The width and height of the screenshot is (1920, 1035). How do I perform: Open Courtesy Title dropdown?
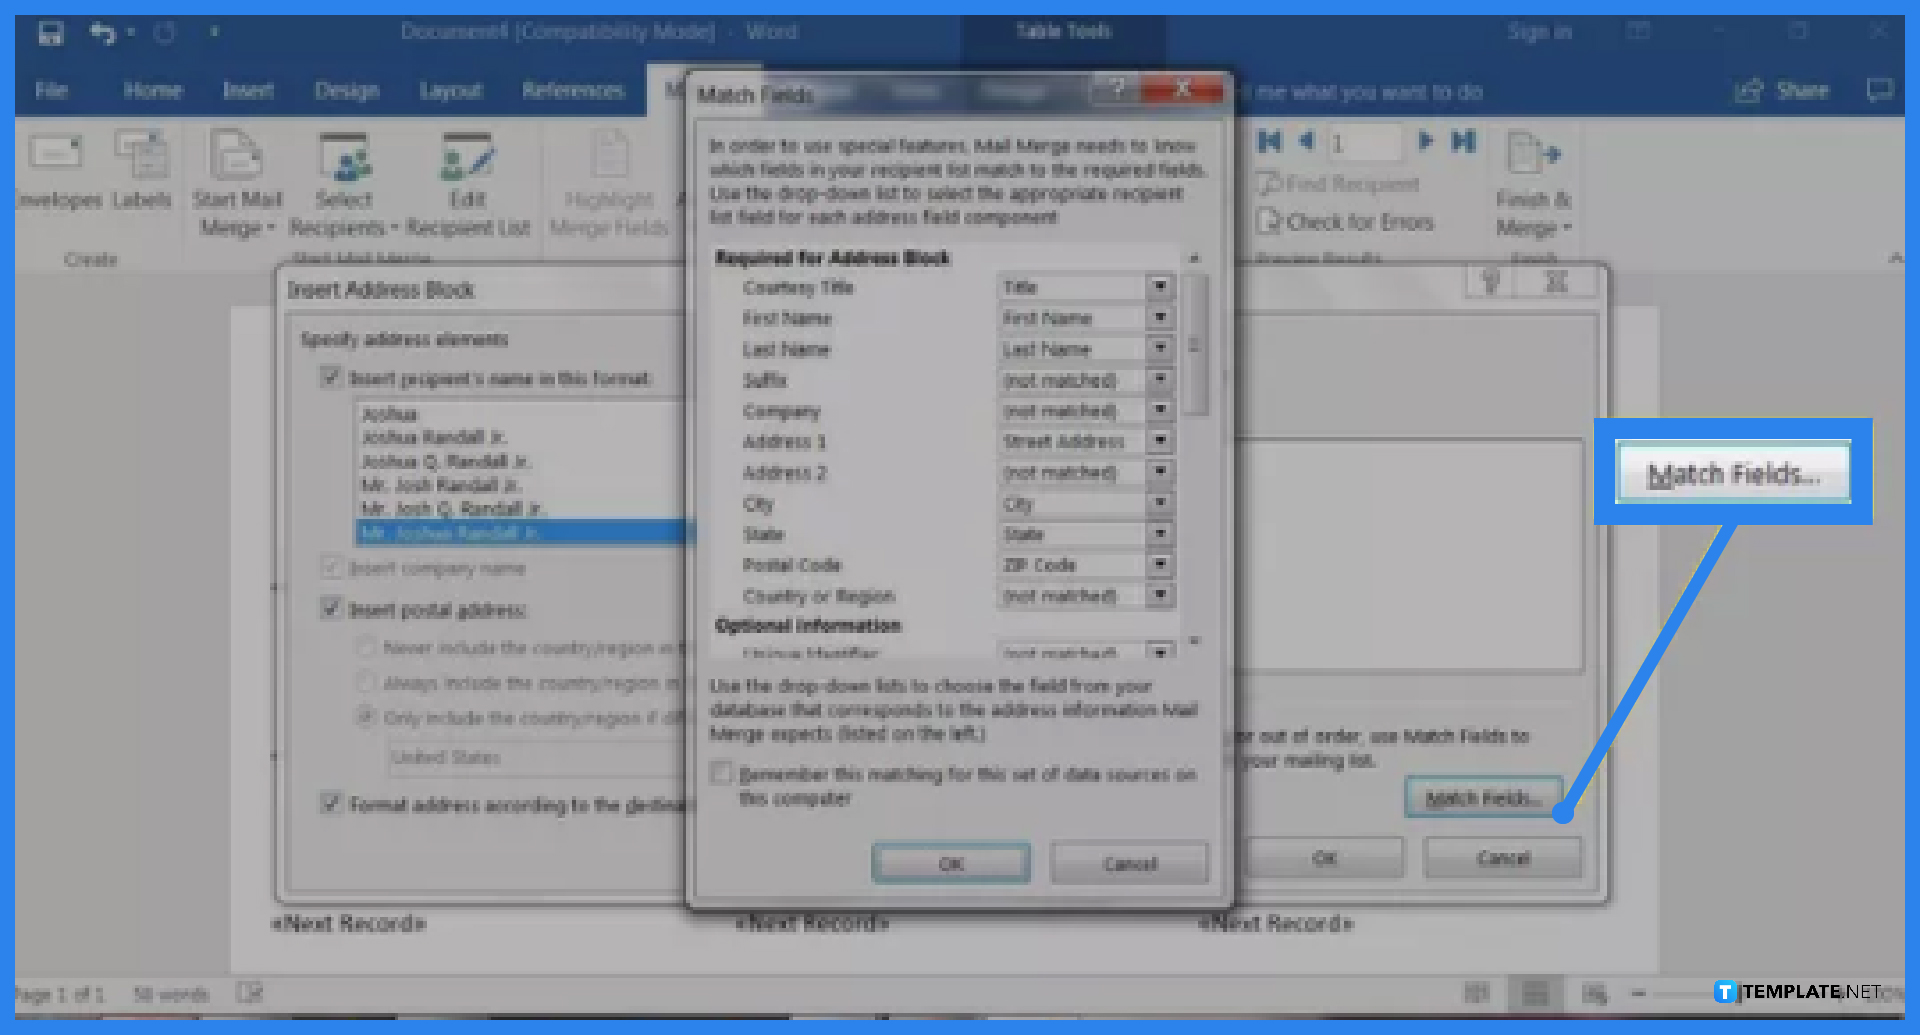[x=1160, y=287]
